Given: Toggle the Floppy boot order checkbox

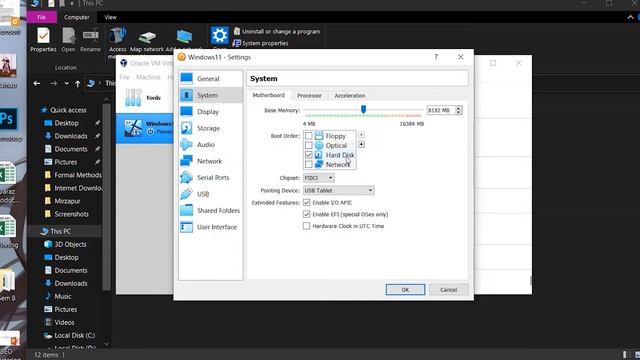Looking at the screenshot, I should (x=309, y=136).
